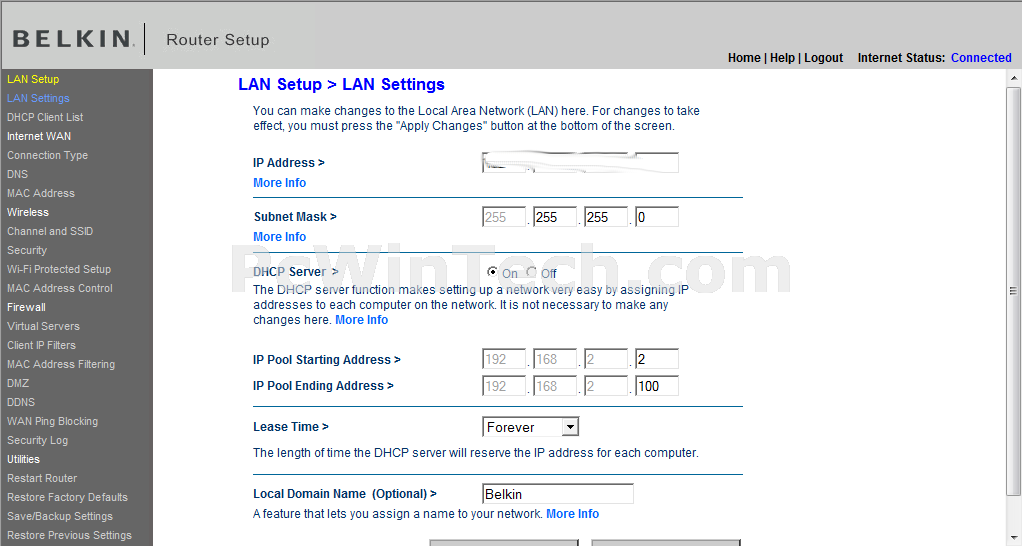This screenshot has height=546, width=1022.
Task: Open the Utilities section
Action: pos(23,459)
